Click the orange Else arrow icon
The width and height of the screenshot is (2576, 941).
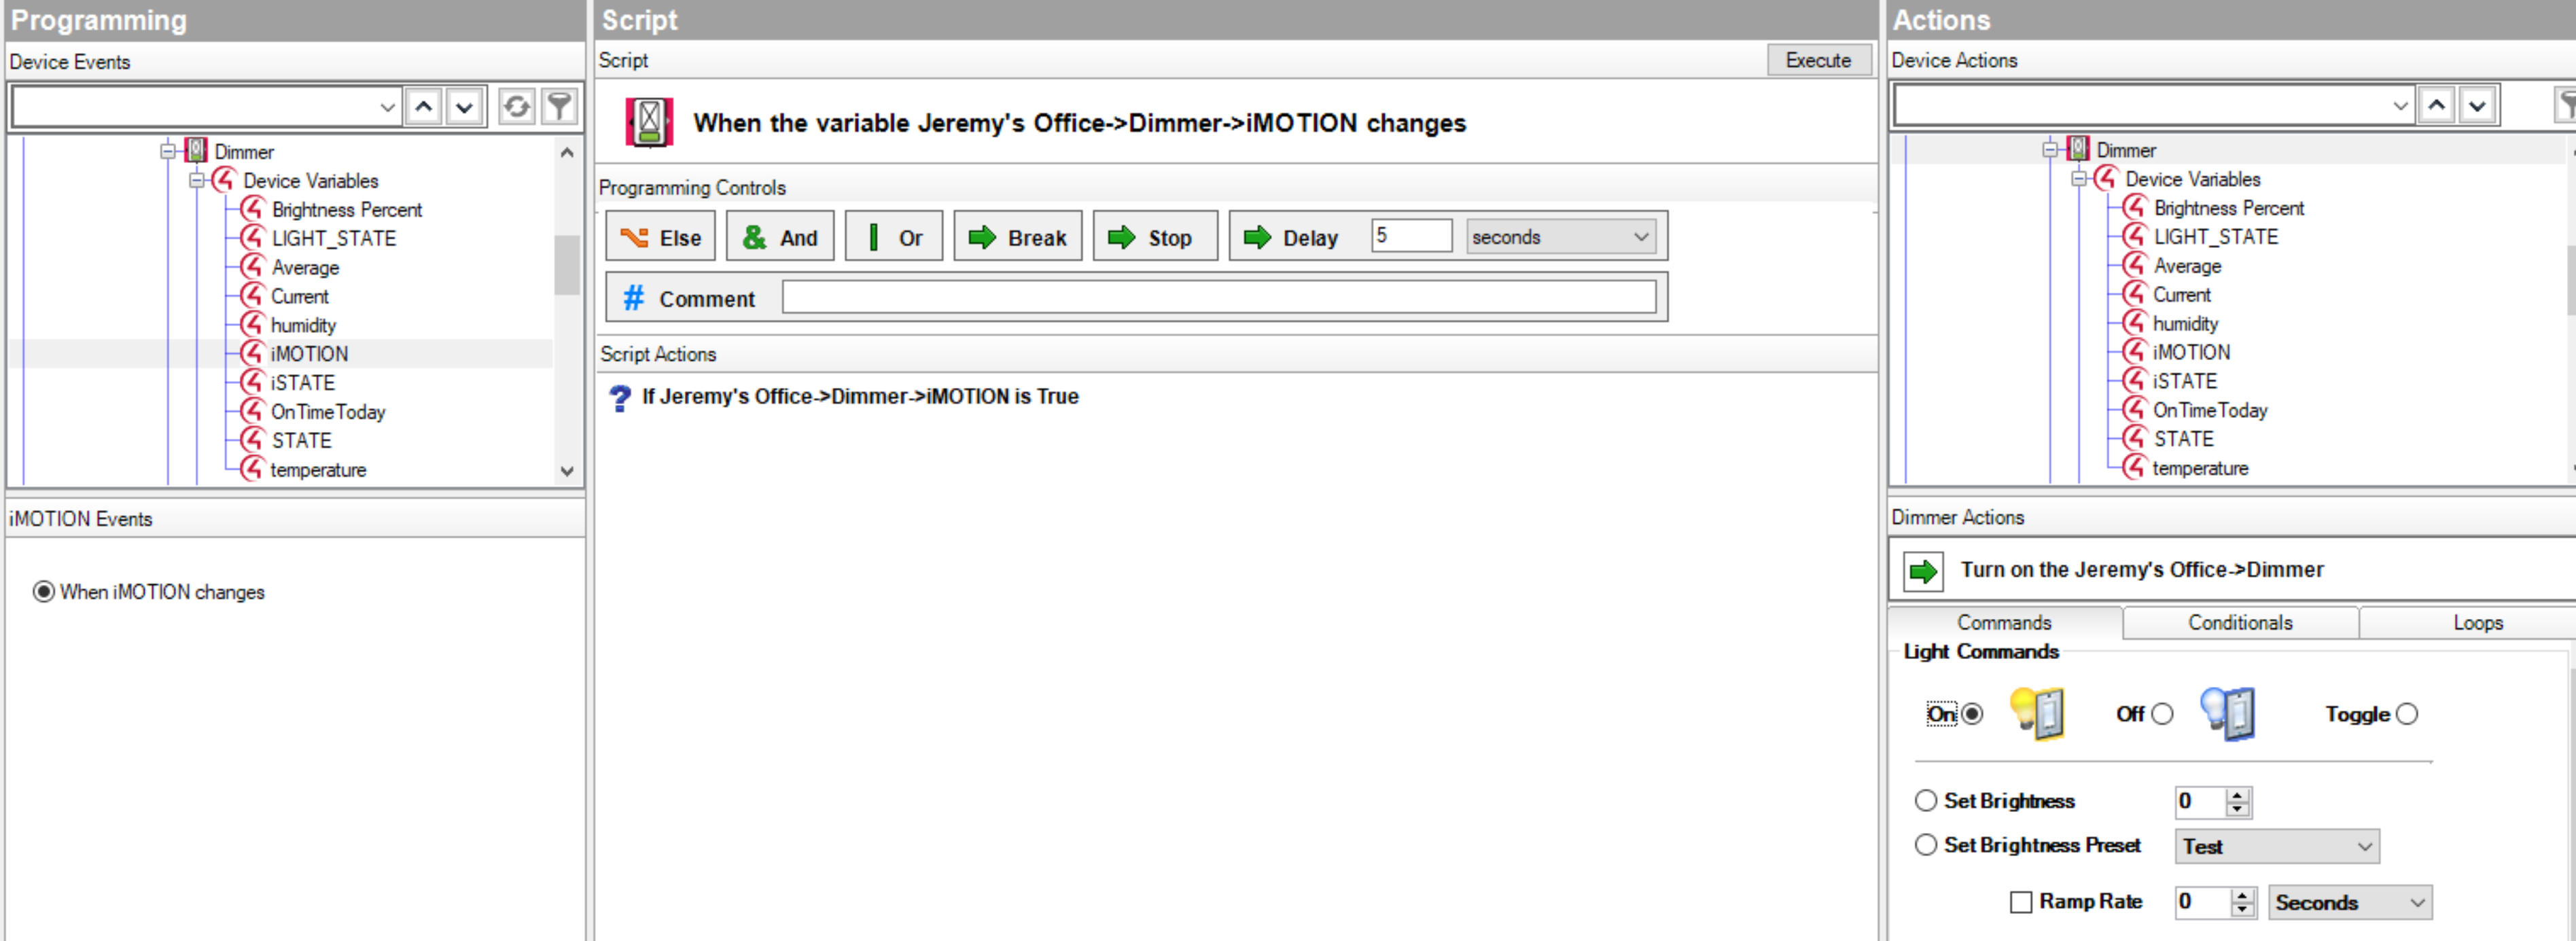click(x=634, y=237)
